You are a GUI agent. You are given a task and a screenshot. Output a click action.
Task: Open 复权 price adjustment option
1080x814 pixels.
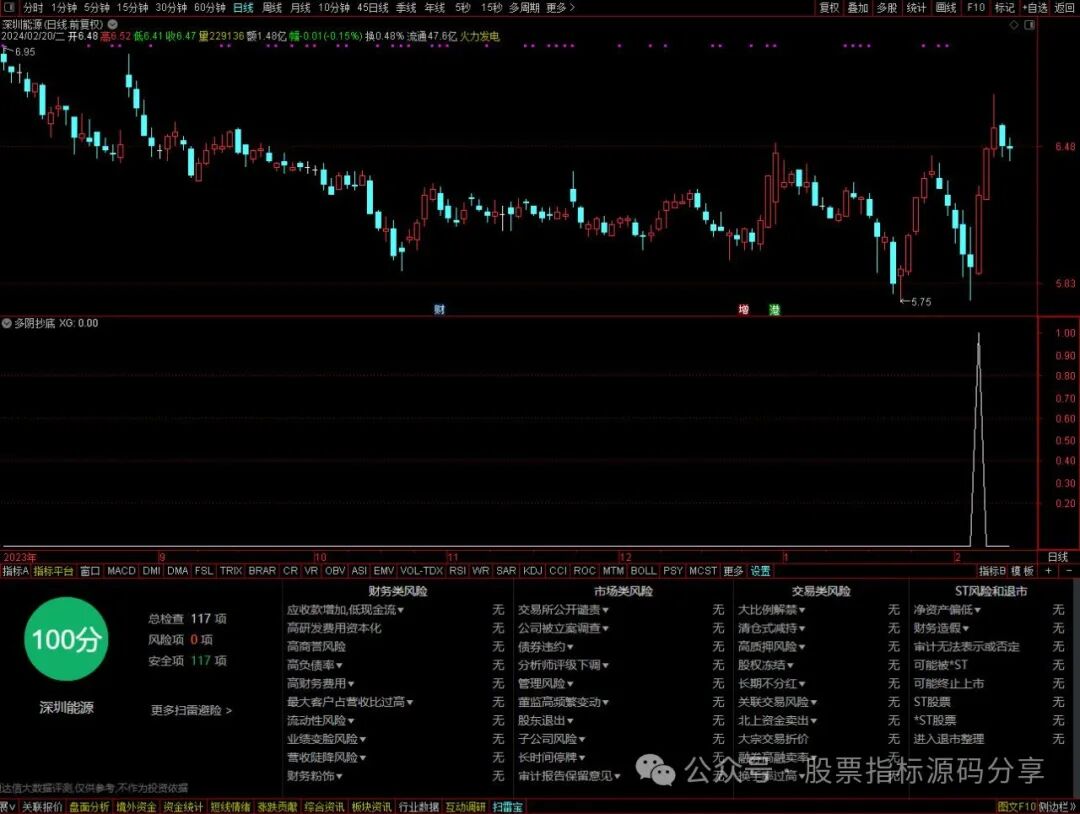click(829, 8)
